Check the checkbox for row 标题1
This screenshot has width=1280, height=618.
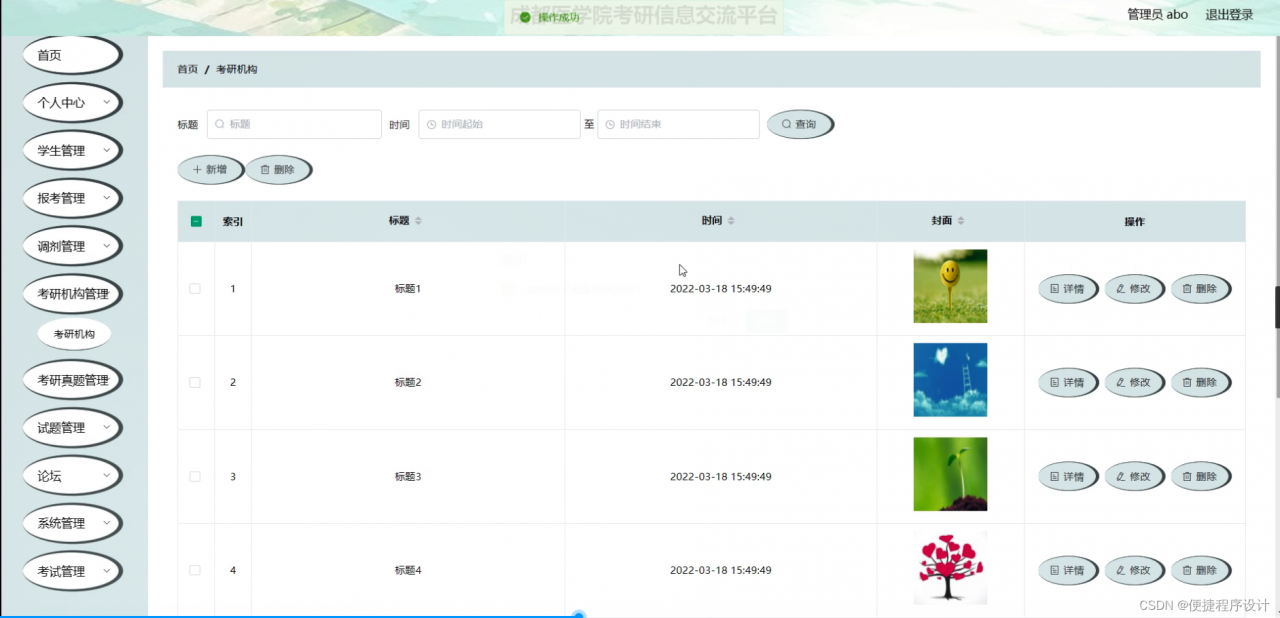pyautogui.click(x=196, y=288)
